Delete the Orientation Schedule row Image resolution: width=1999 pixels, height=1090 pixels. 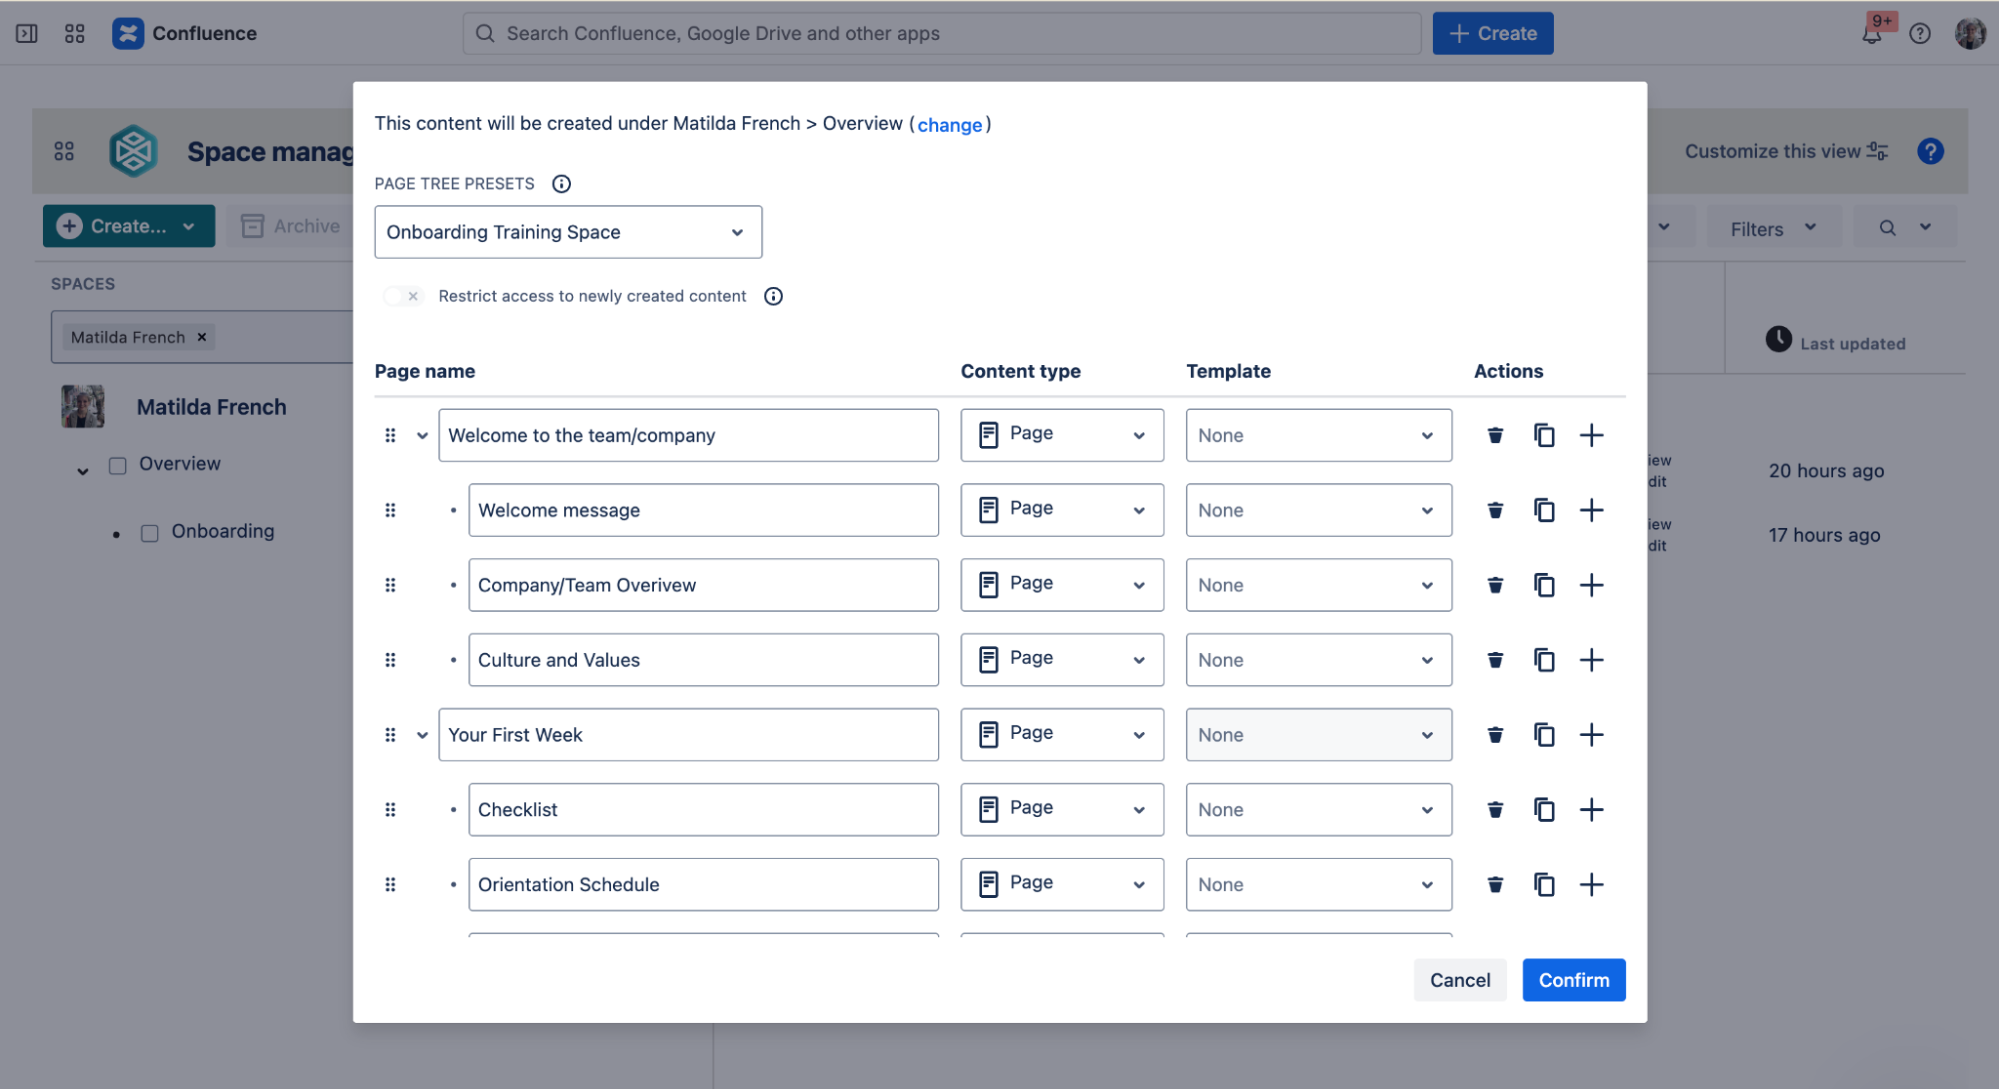(1495, 884)
